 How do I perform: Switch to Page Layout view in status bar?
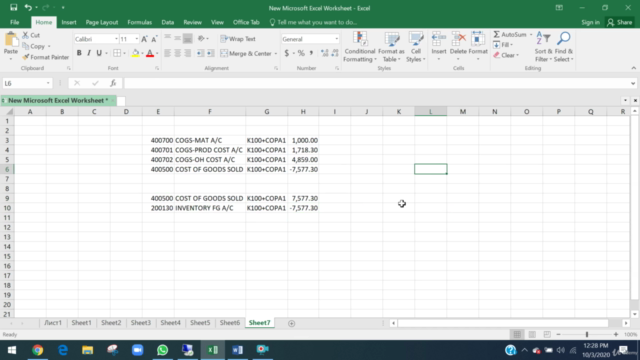point(532,334)
